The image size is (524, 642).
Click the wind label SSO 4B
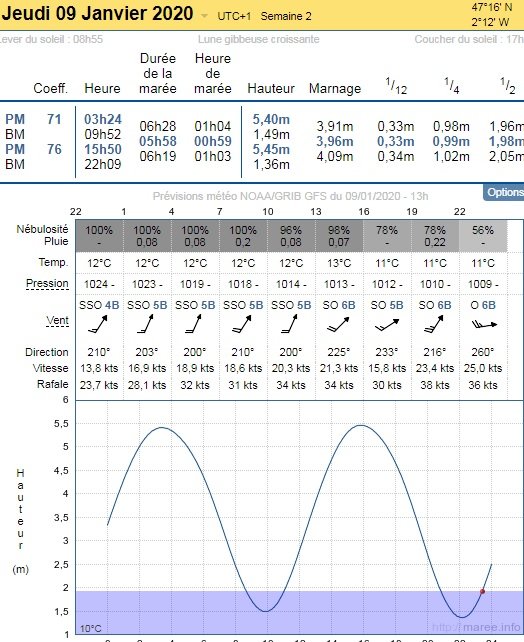pos(99,305)
